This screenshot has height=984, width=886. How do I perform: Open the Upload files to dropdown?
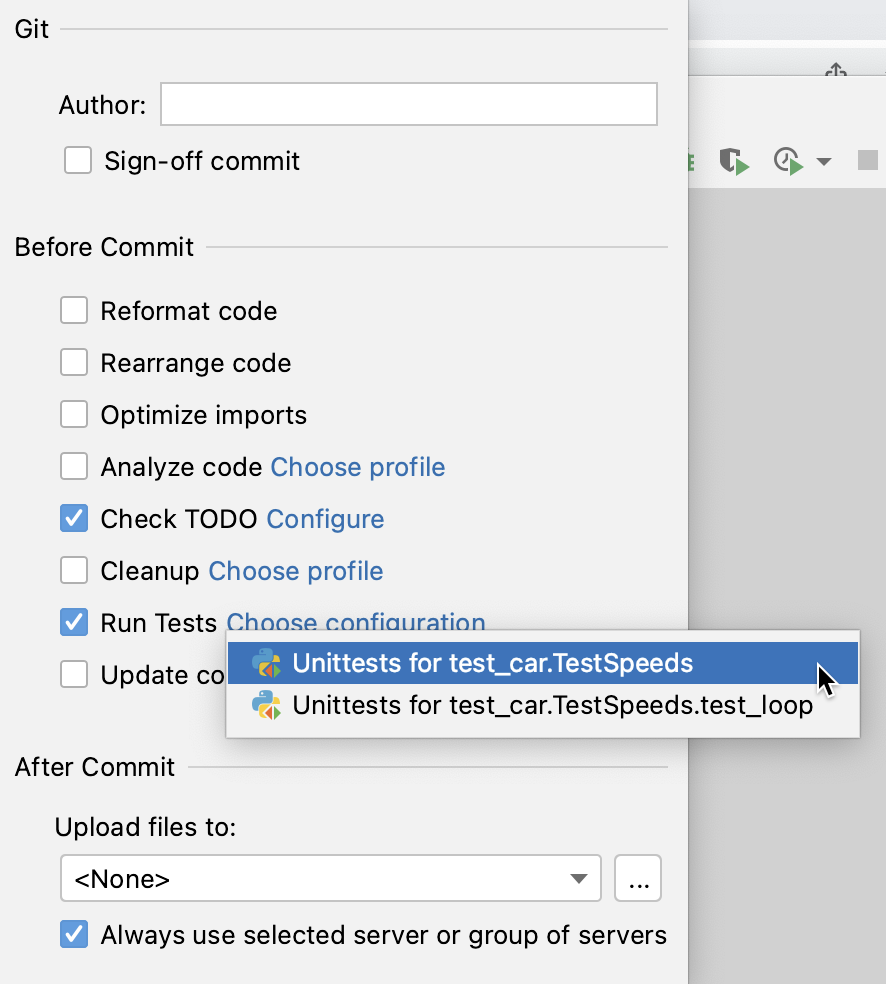578,877
